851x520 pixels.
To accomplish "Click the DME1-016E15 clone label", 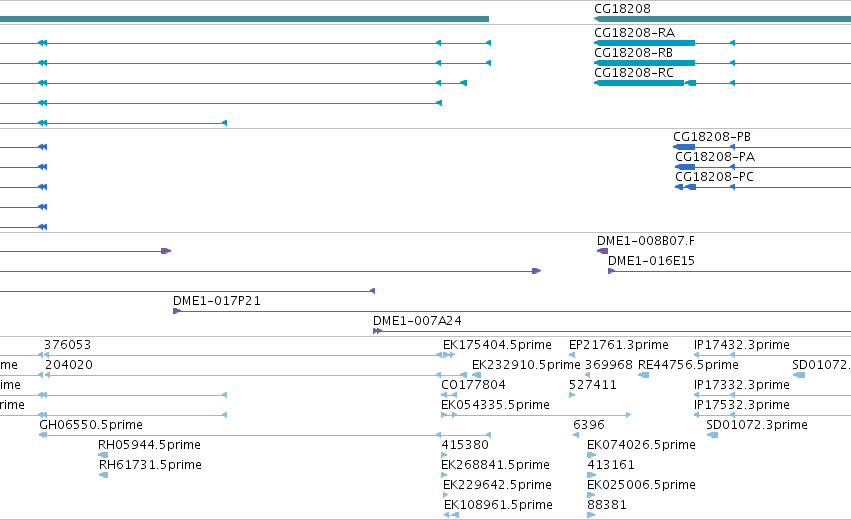I will click(651, 261).
